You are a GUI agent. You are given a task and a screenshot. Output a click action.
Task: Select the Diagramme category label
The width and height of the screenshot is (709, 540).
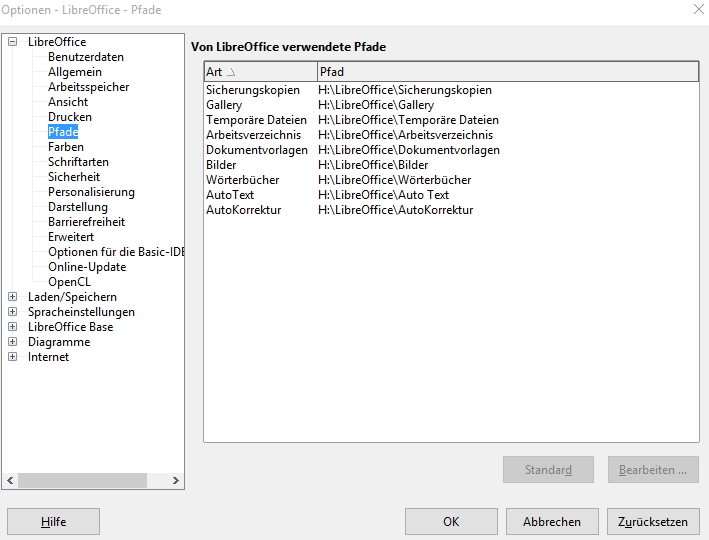point(59,341)
